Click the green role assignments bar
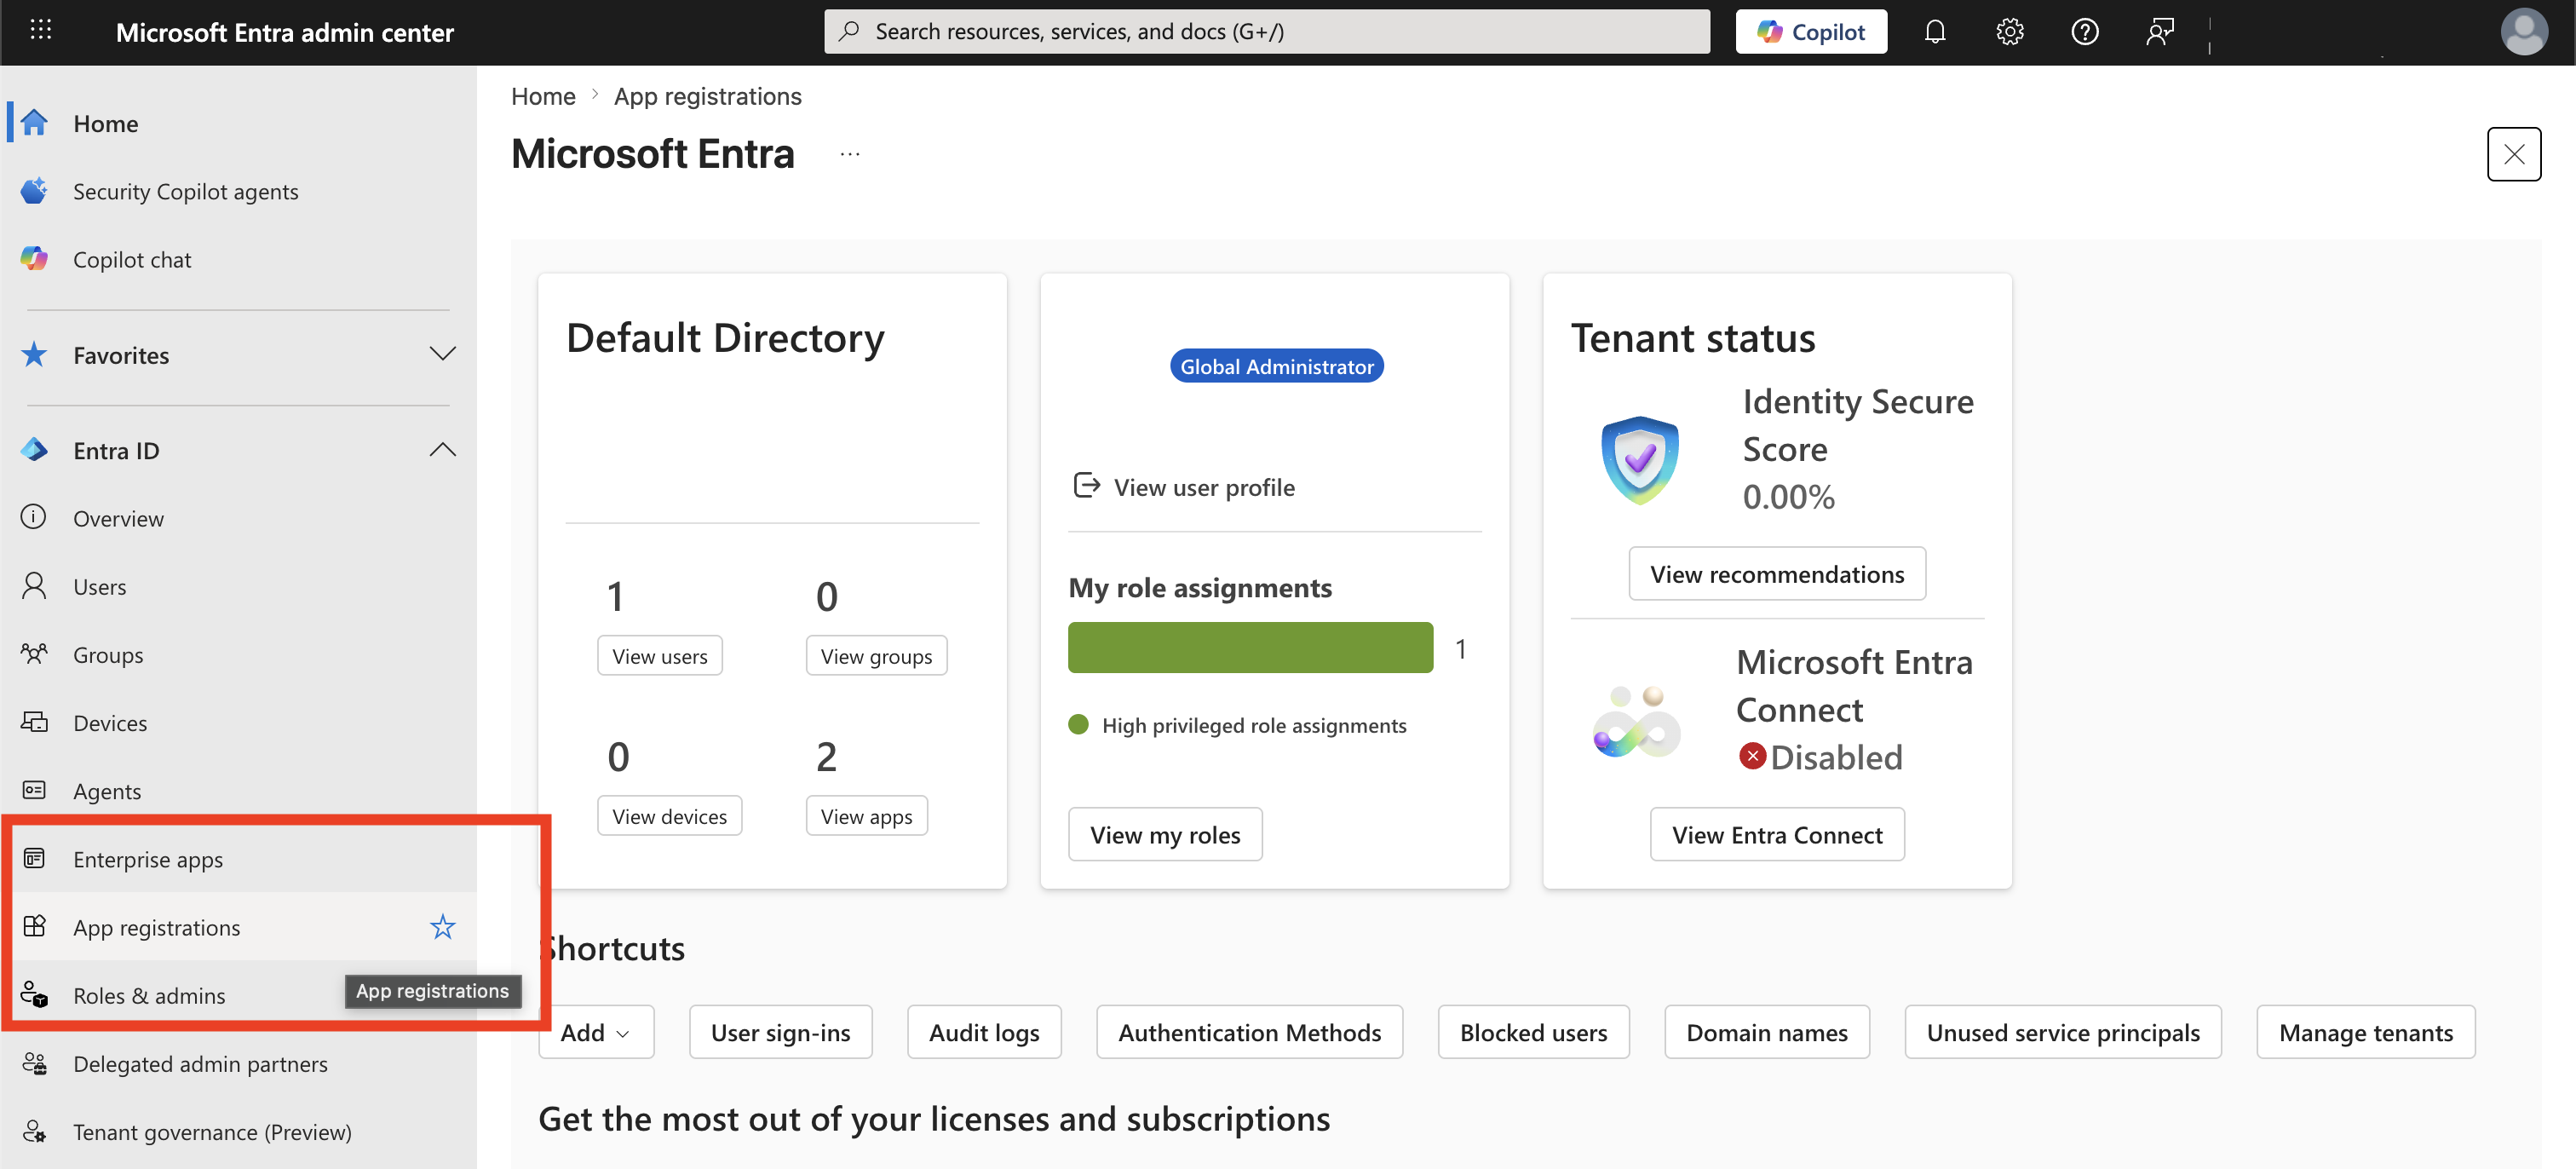The image size is (2576, 1169). click(x=1250, y=647)
